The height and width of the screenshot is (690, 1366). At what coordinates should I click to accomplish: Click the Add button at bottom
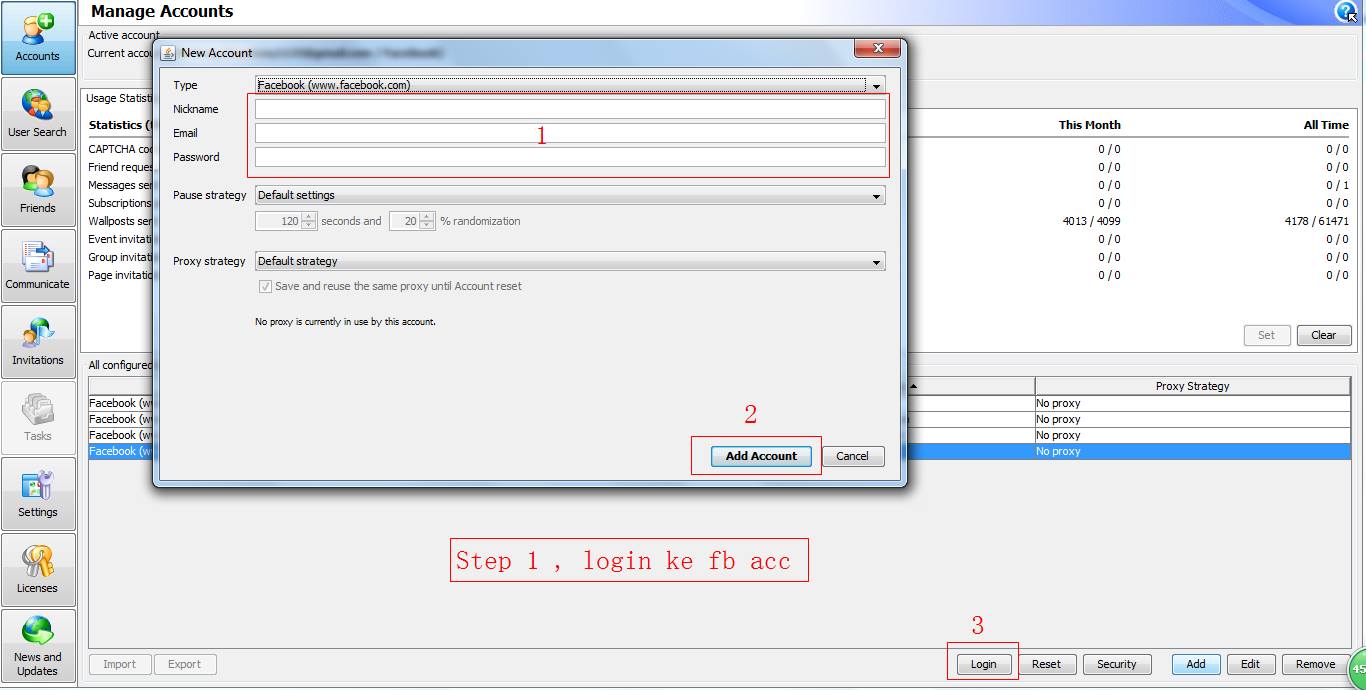pos(1196,664)
